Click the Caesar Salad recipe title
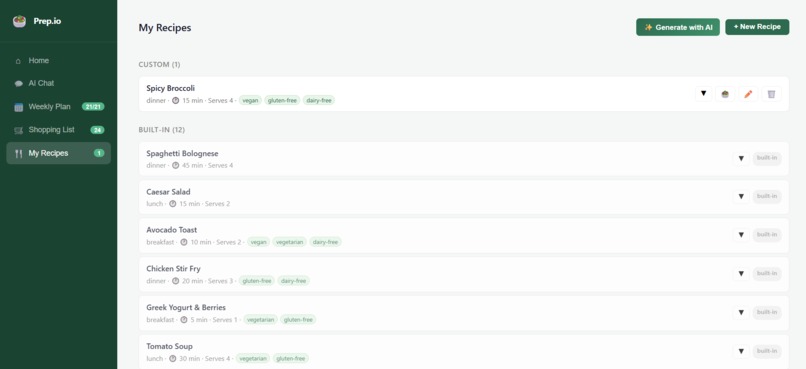The height and width of the screenshot is (369, 806). click(x=169, y=192)
